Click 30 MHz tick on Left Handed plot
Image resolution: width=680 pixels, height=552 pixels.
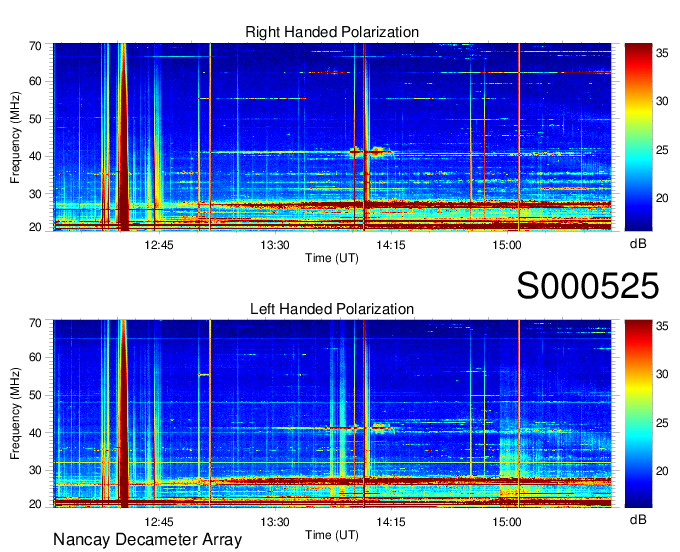point(35,470)
